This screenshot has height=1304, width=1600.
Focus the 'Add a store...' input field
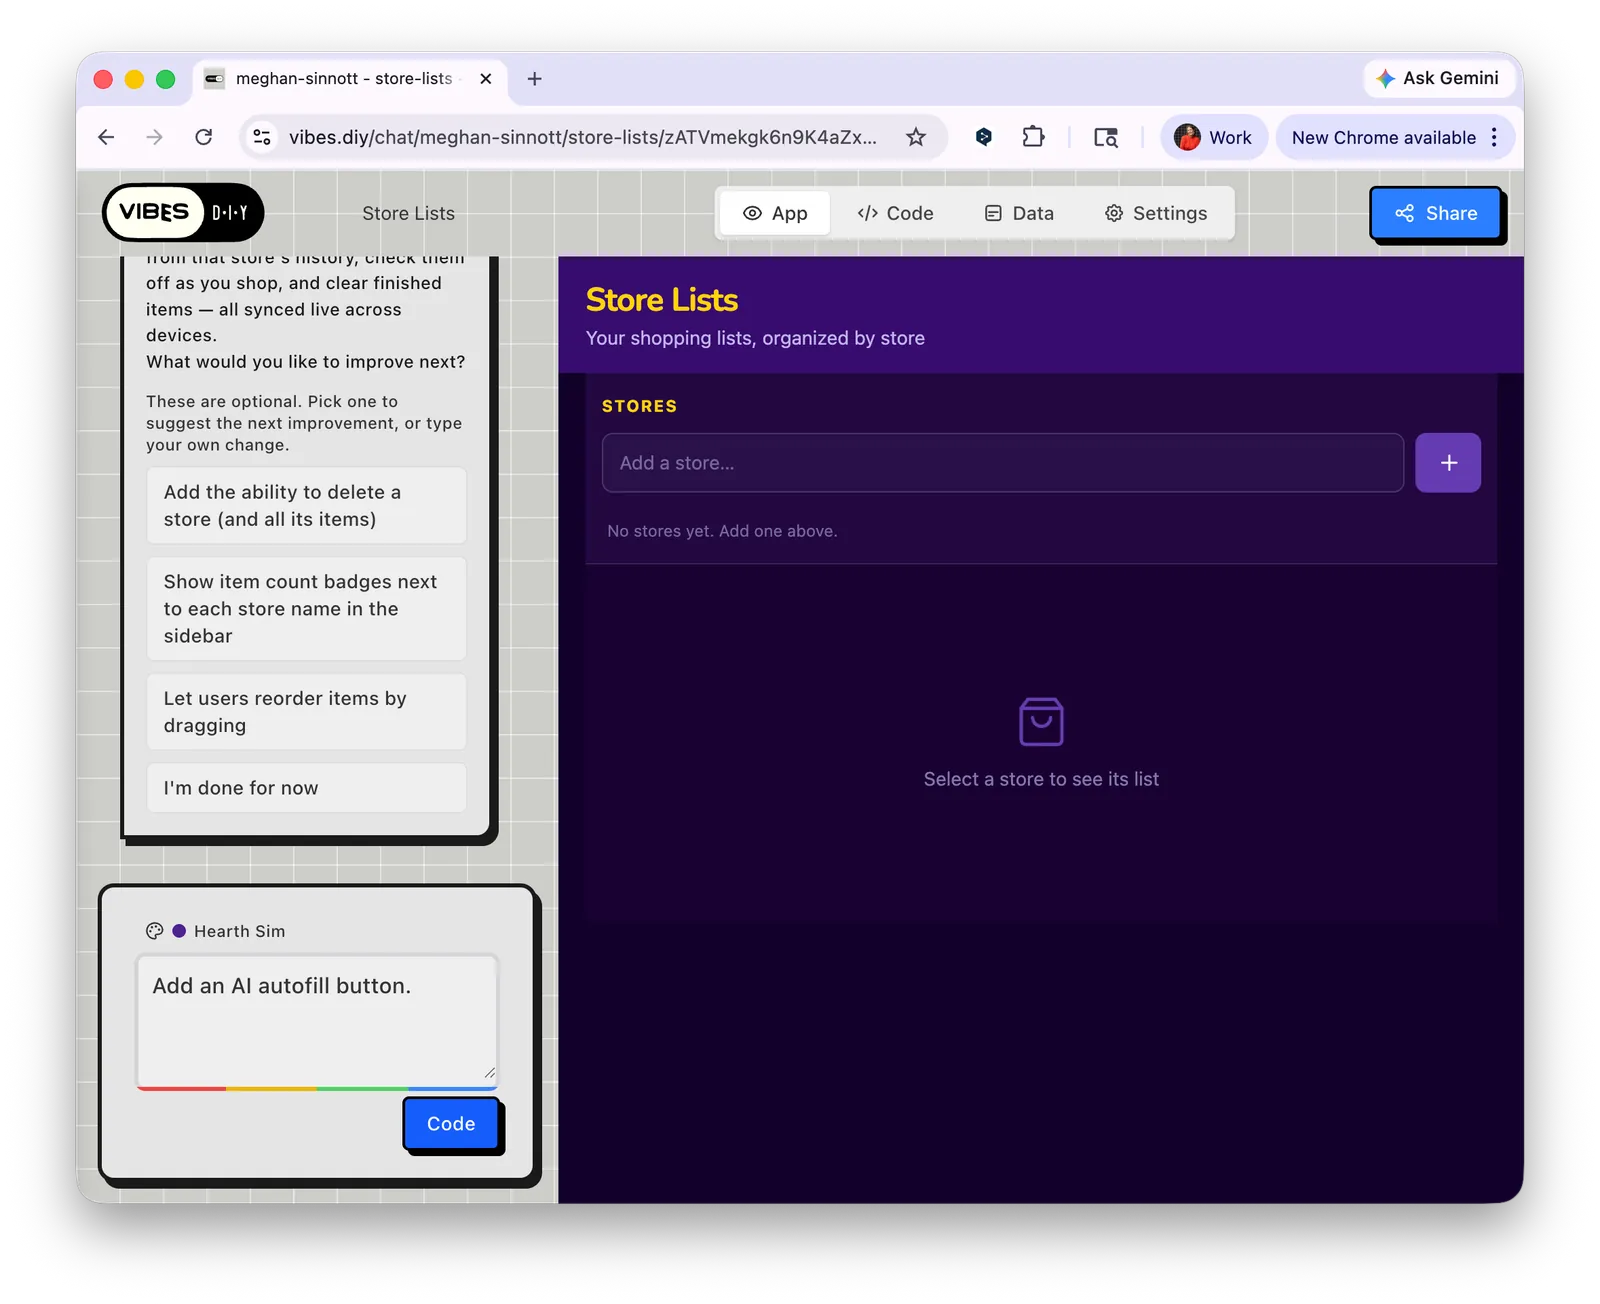[x=1002, y=463]
